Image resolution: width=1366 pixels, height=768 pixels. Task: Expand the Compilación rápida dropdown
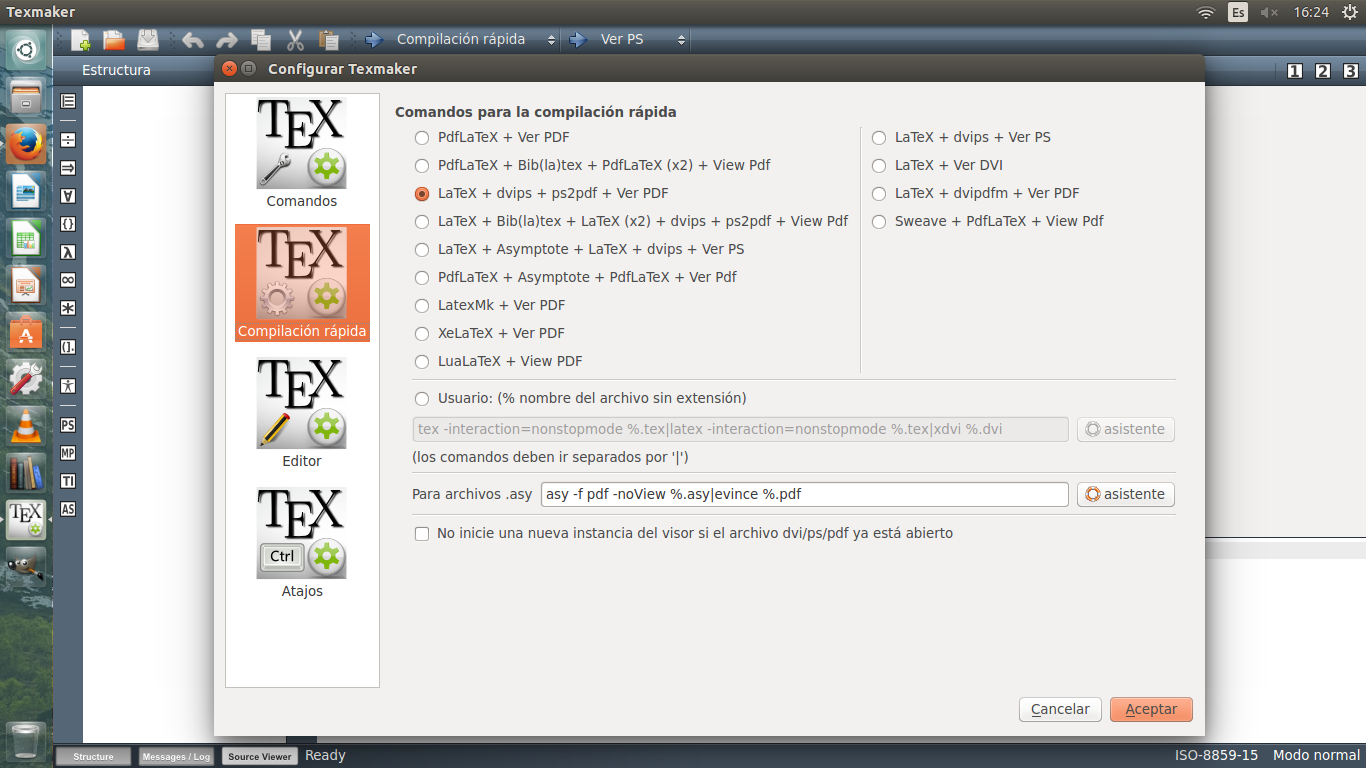551,40
